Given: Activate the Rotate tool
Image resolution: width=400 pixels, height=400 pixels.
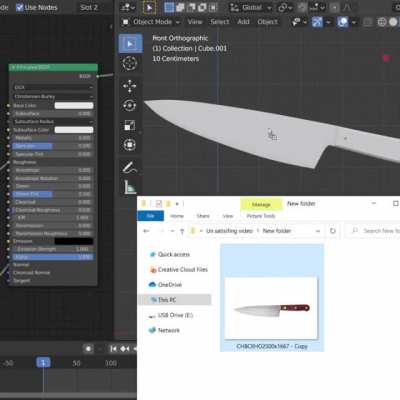Looking at the screenshot, I should click(x=130, y=106).
